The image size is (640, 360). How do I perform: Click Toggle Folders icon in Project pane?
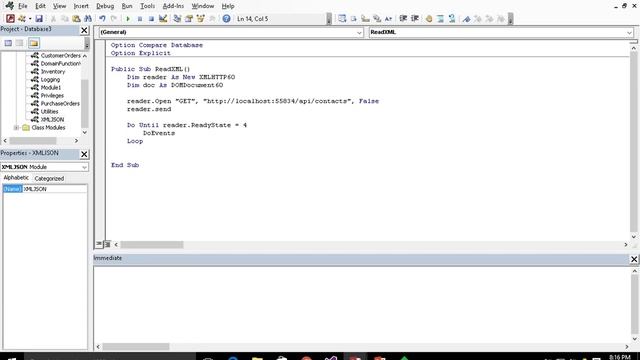(34, 43)
